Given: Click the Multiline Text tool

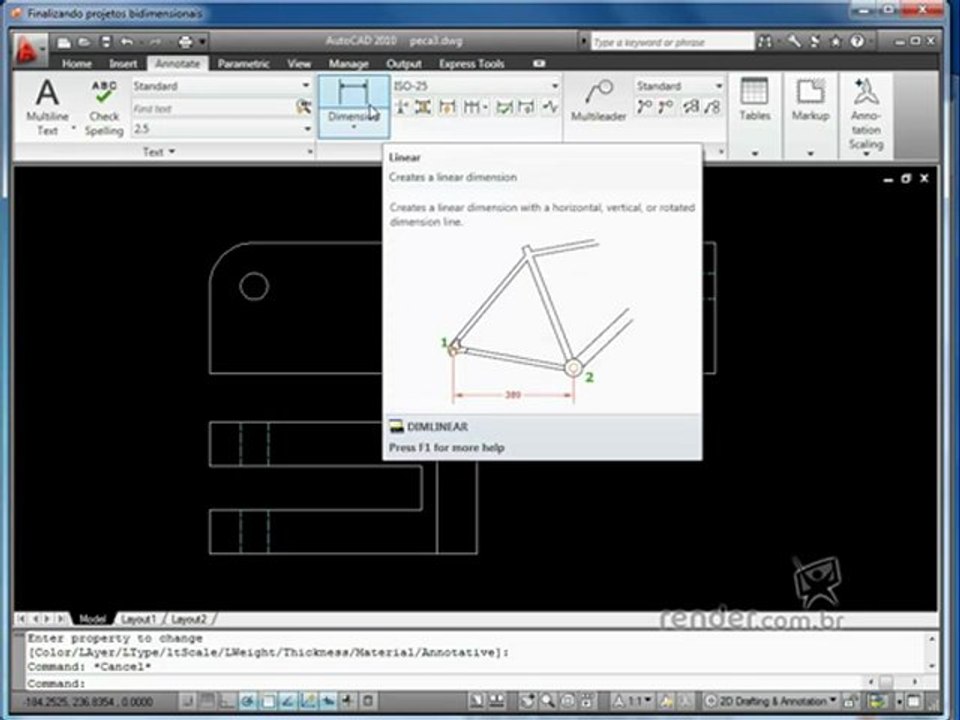Looking at the screenshot, I should pyautogui.click(x=48, y=107).
